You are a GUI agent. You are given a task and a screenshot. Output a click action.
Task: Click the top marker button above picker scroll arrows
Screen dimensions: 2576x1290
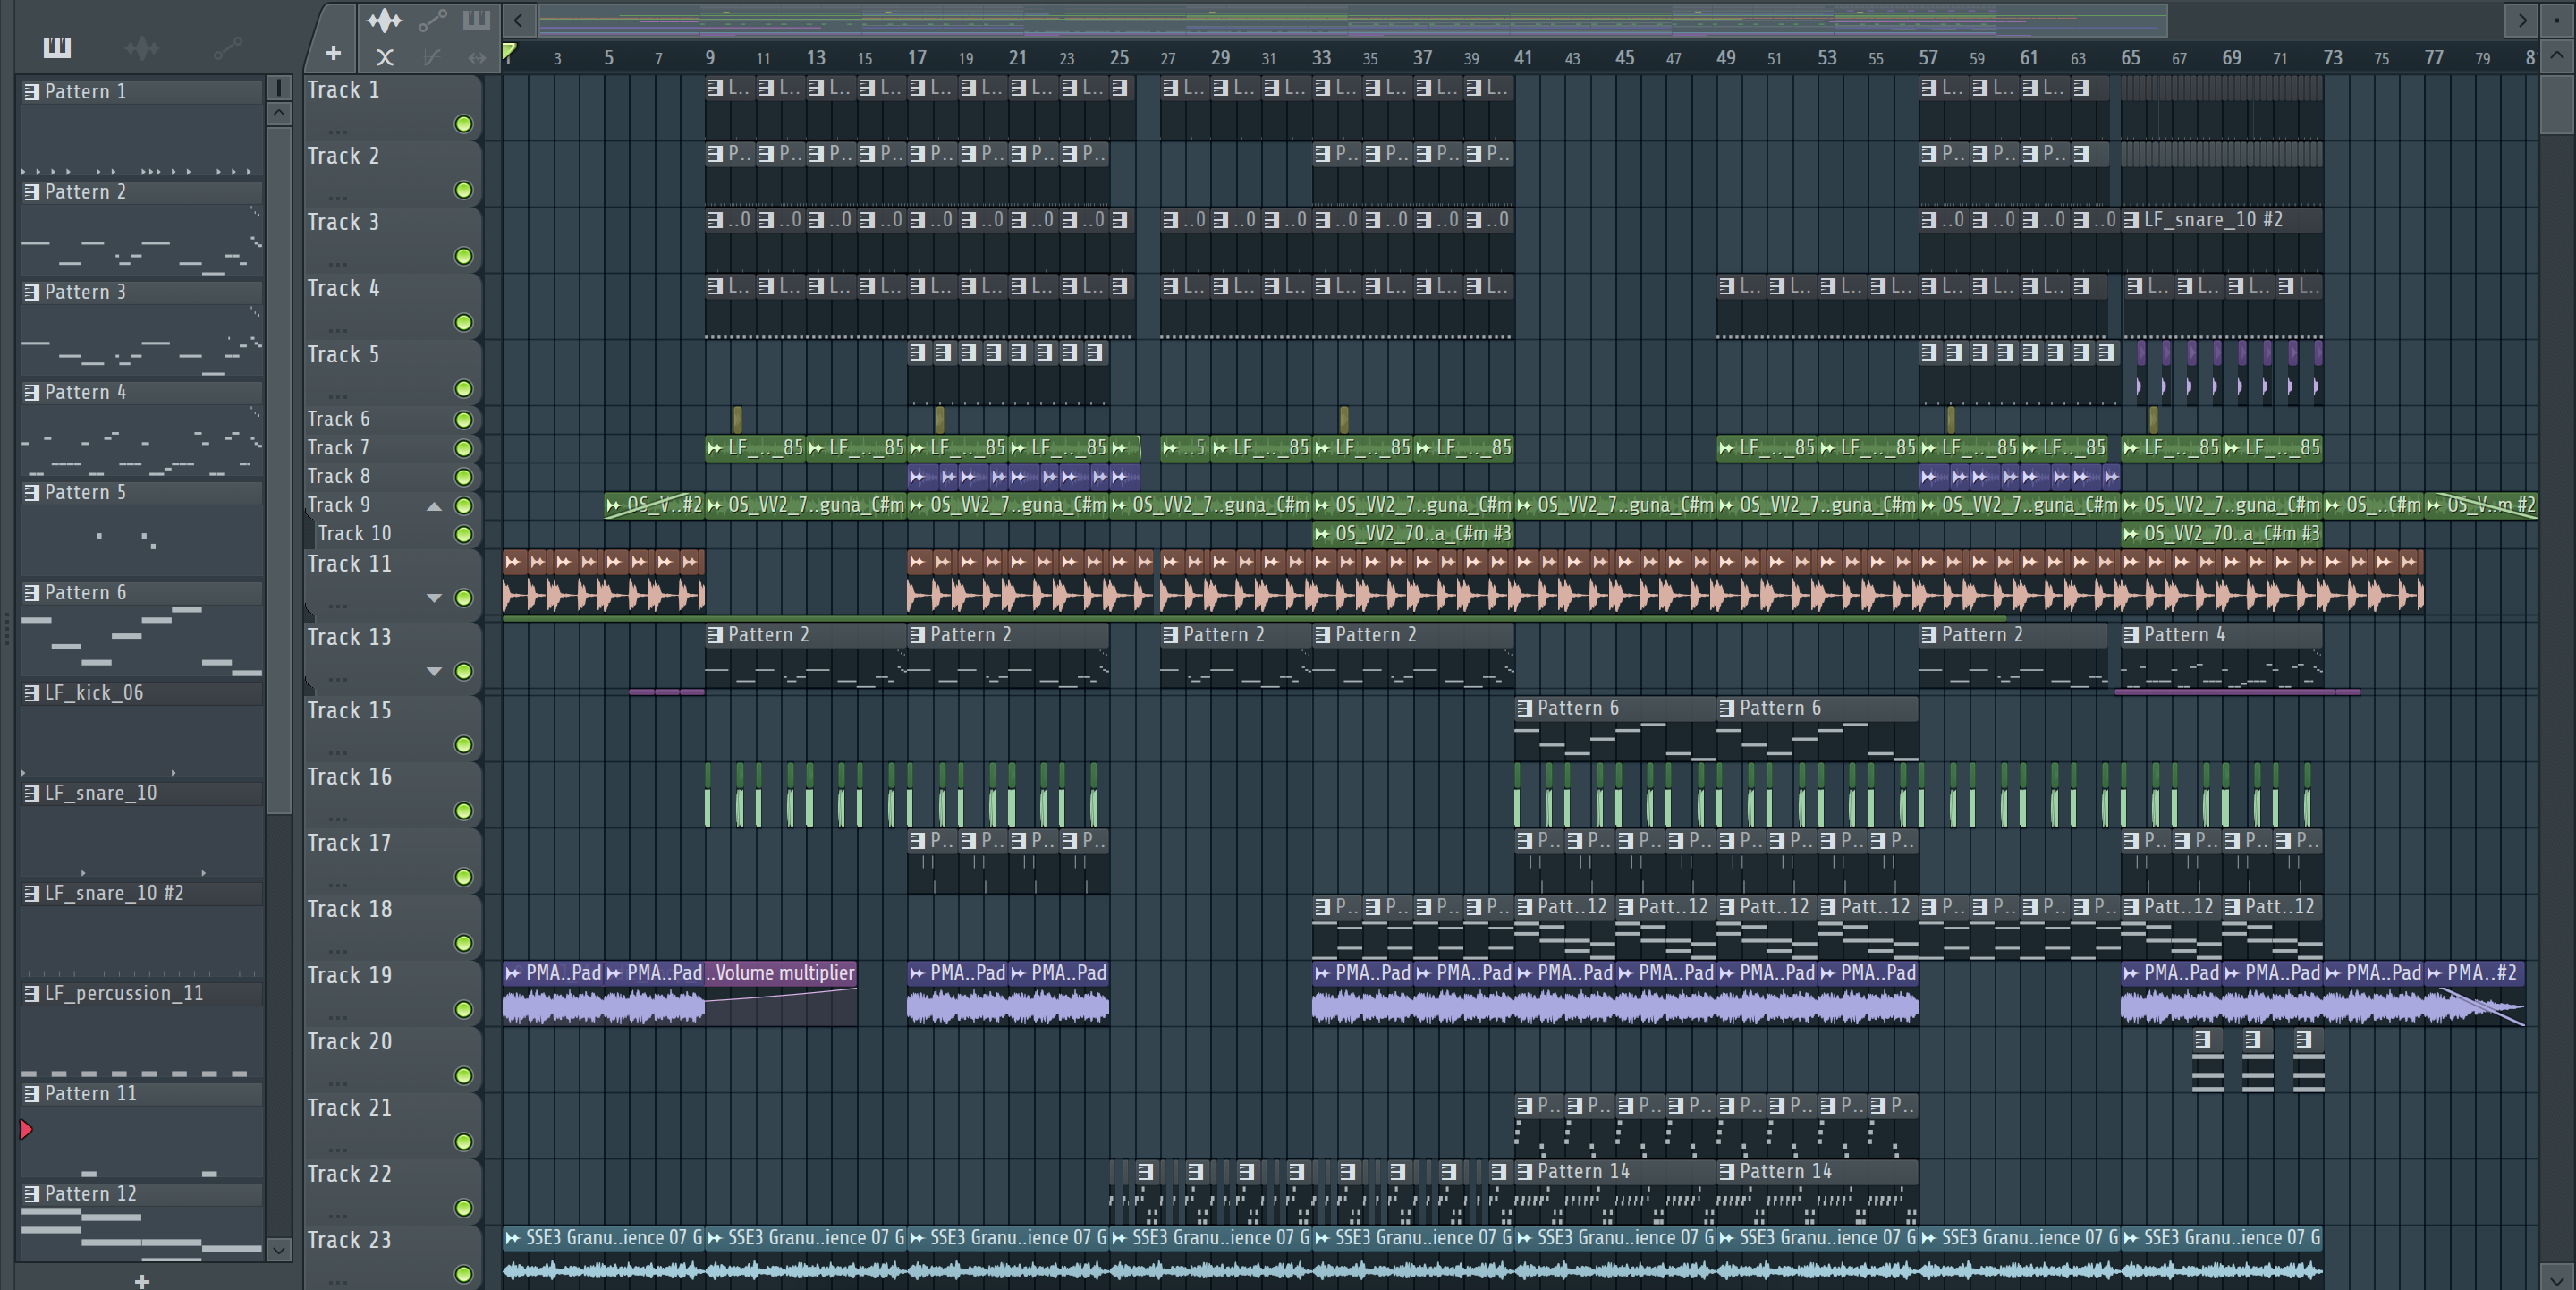point(279,88)
